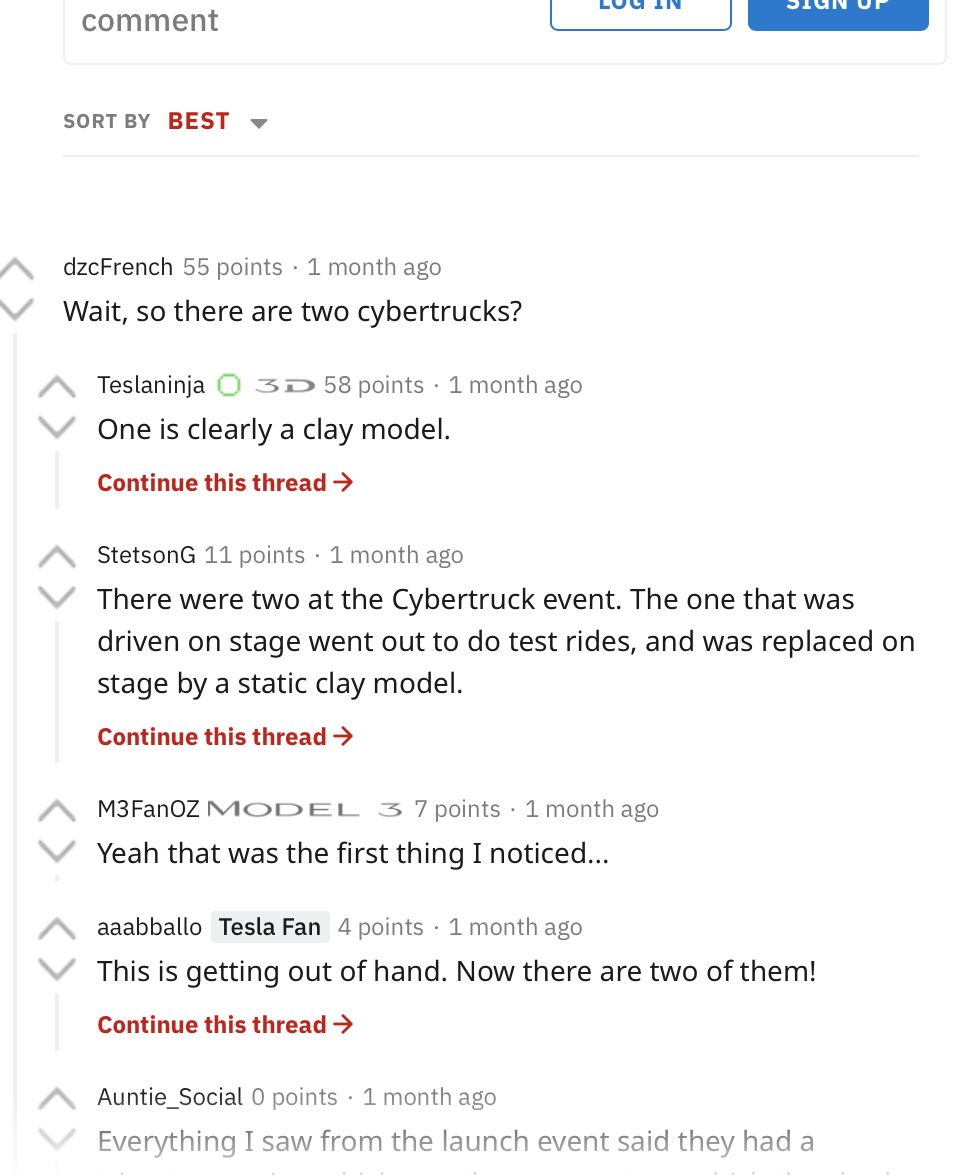The width and height of the screenshot is (962, 1175).
Task: Downvote StetsonG's comment
Action: tap(57, 597)
